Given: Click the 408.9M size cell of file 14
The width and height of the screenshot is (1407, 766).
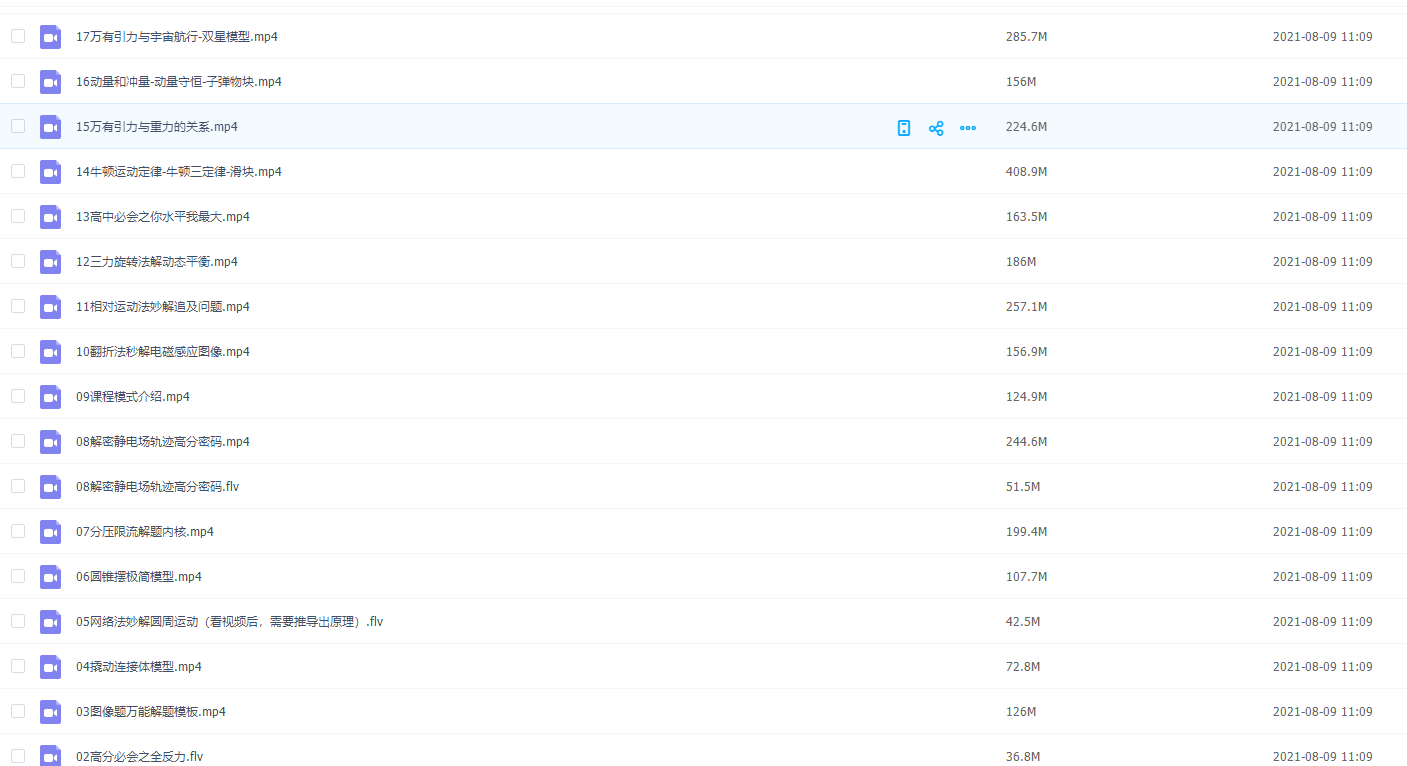Looking at the screenshot, I should [x=1026, y=172].
